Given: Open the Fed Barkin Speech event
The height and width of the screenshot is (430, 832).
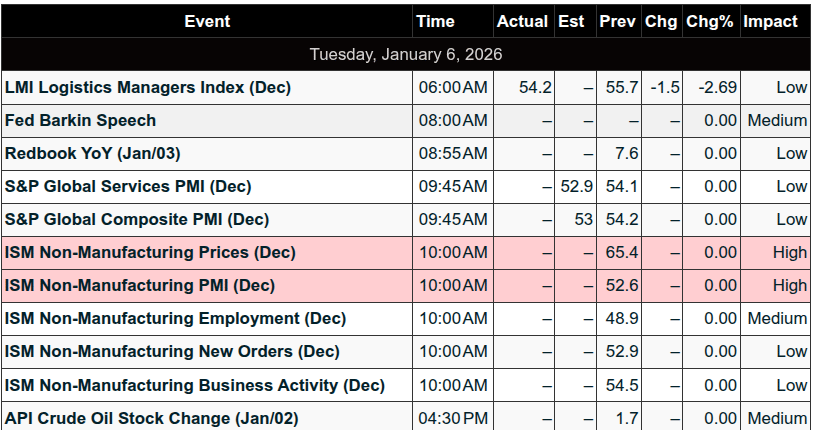Looking at the screenshot, I should tap(81, 120).
